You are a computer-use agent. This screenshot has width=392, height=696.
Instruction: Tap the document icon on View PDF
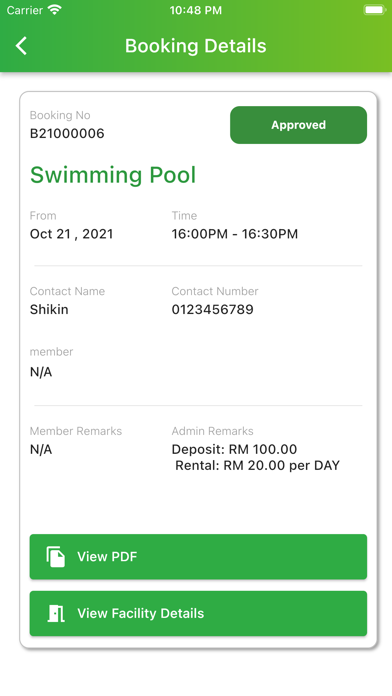[x=56, y=557]
